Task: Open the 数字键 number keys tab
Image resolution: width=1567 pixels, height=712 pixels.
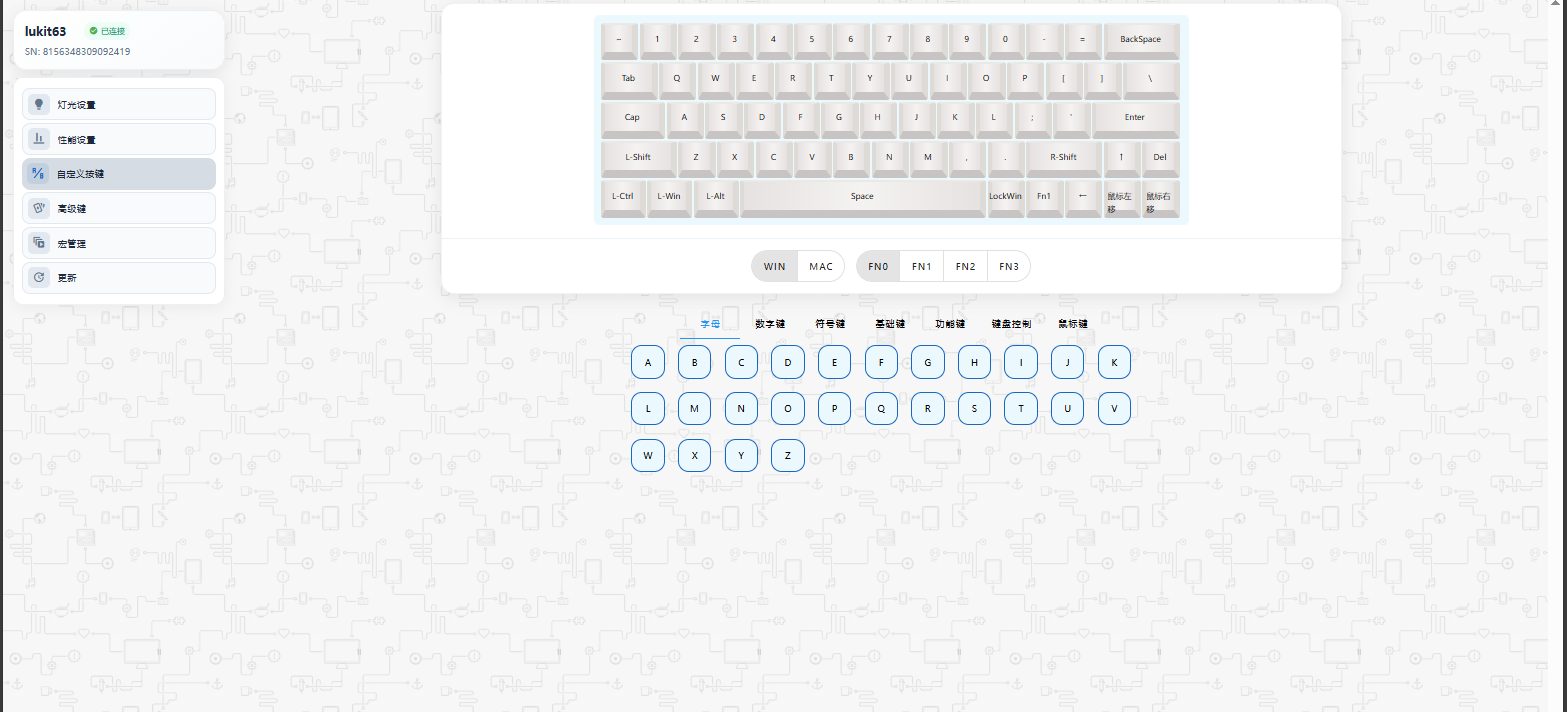Action: 770,324
